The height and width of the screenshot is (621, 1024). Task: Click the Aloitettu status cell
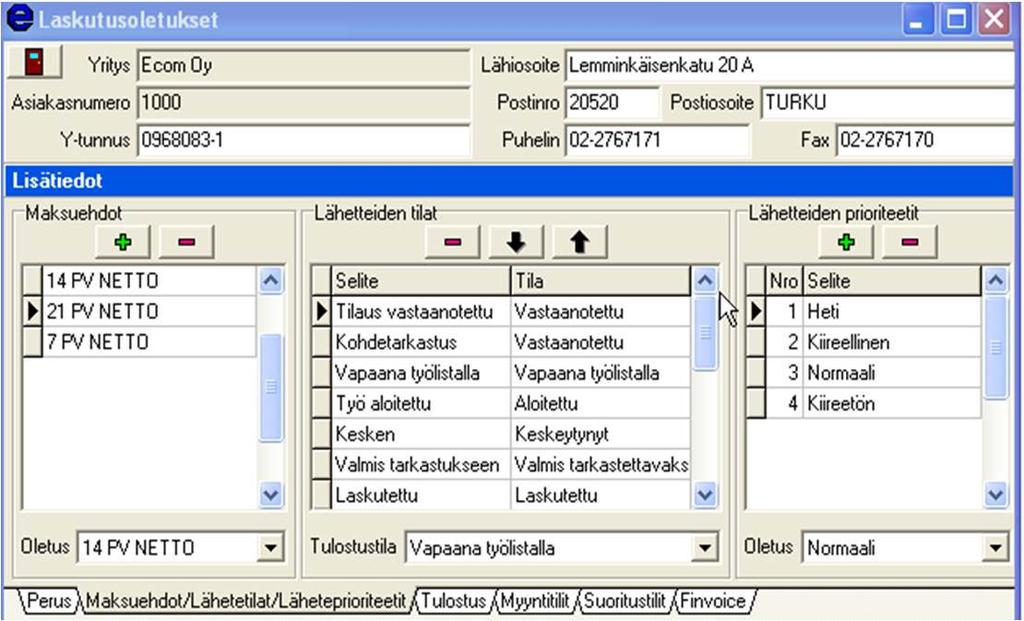coord(600,404)
